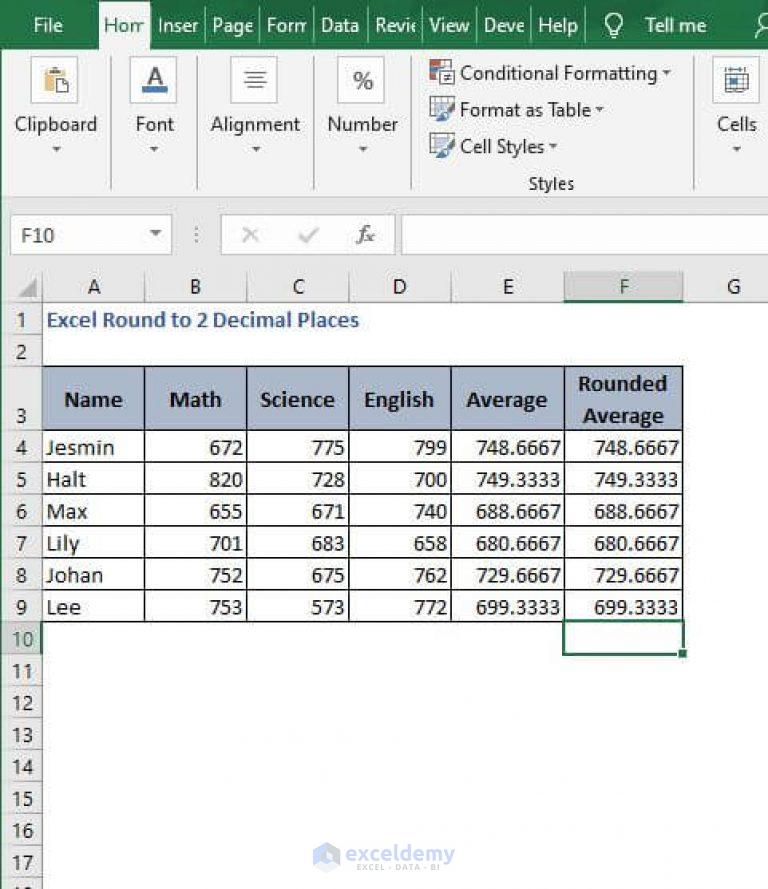Image resolution: width=768 pixels, height=889 pixels.
Task: Select Lee's Science score 573
Action: 298,606
